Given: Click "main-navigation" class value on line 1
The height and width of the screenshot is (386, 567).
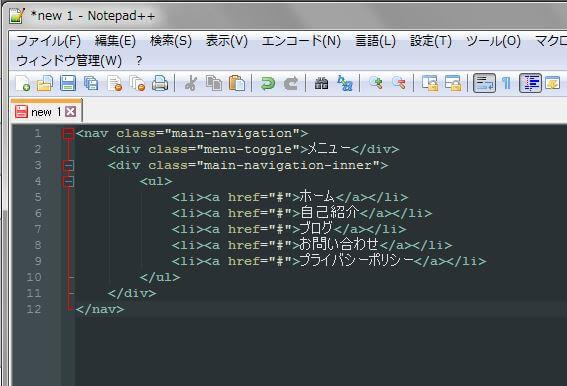Looking at the screenshot, I should click(232, 133).
